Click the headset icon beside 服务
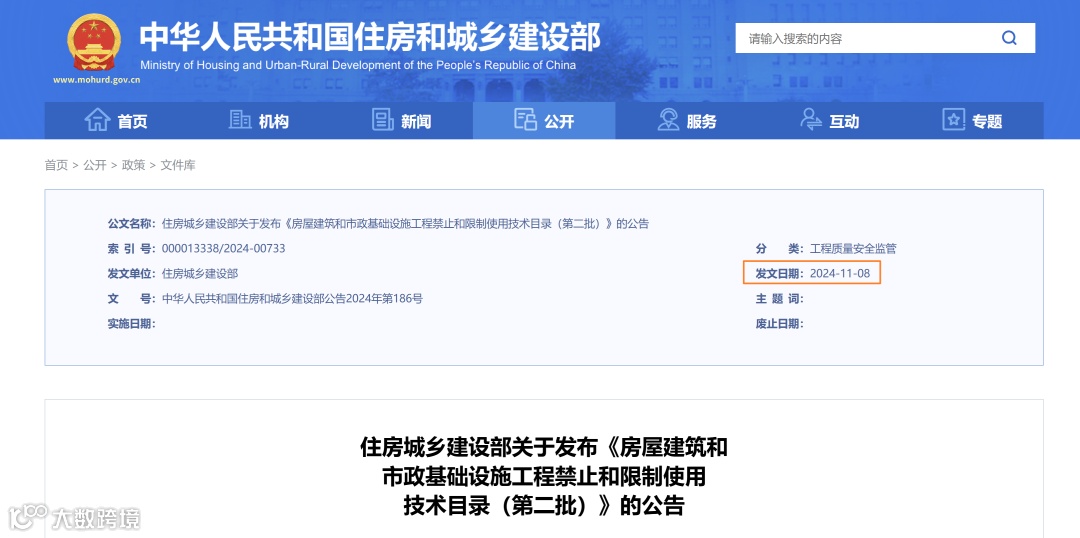 point(668,120)
